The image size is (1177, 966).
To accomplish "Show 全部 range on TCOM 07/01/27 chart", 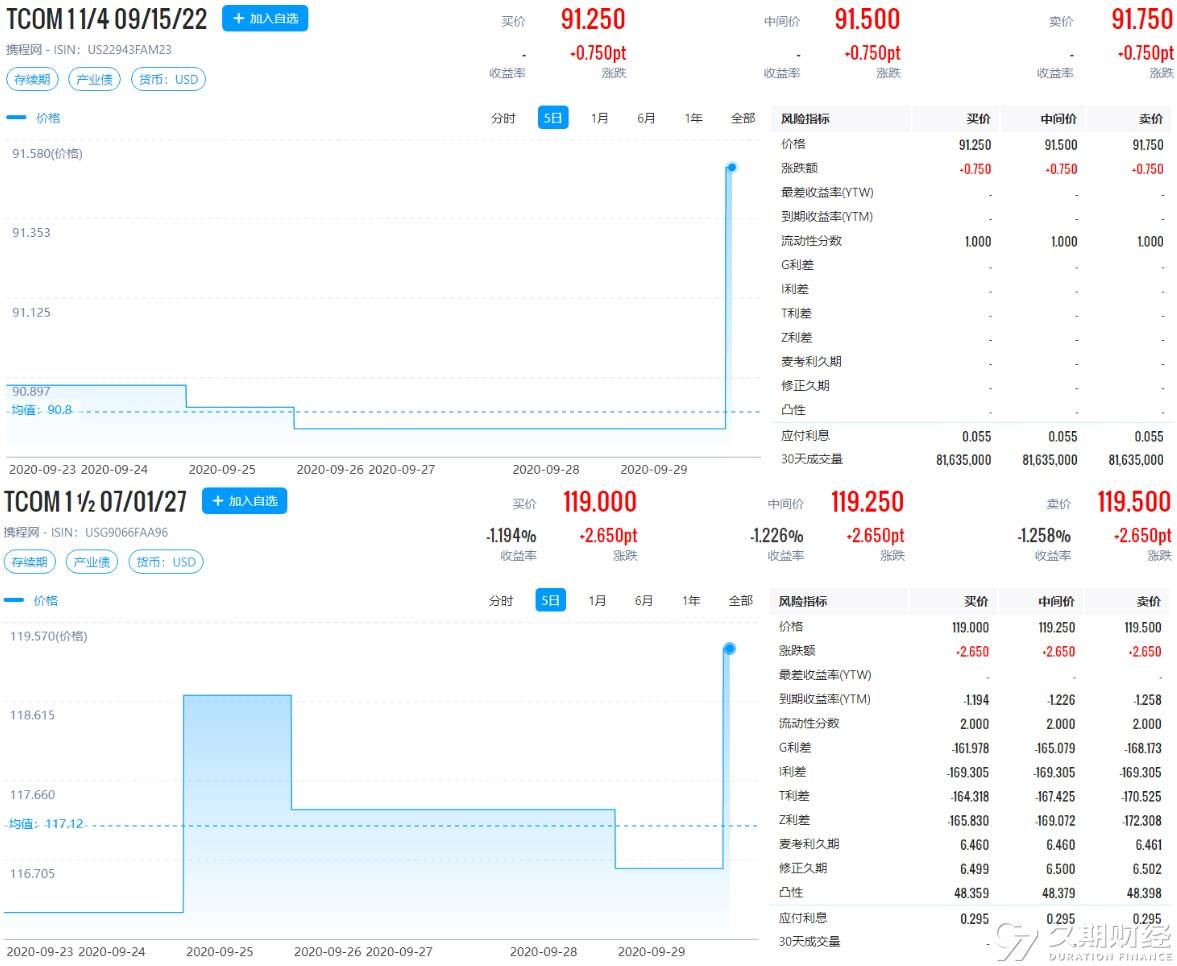I will (x=741, y=600).
